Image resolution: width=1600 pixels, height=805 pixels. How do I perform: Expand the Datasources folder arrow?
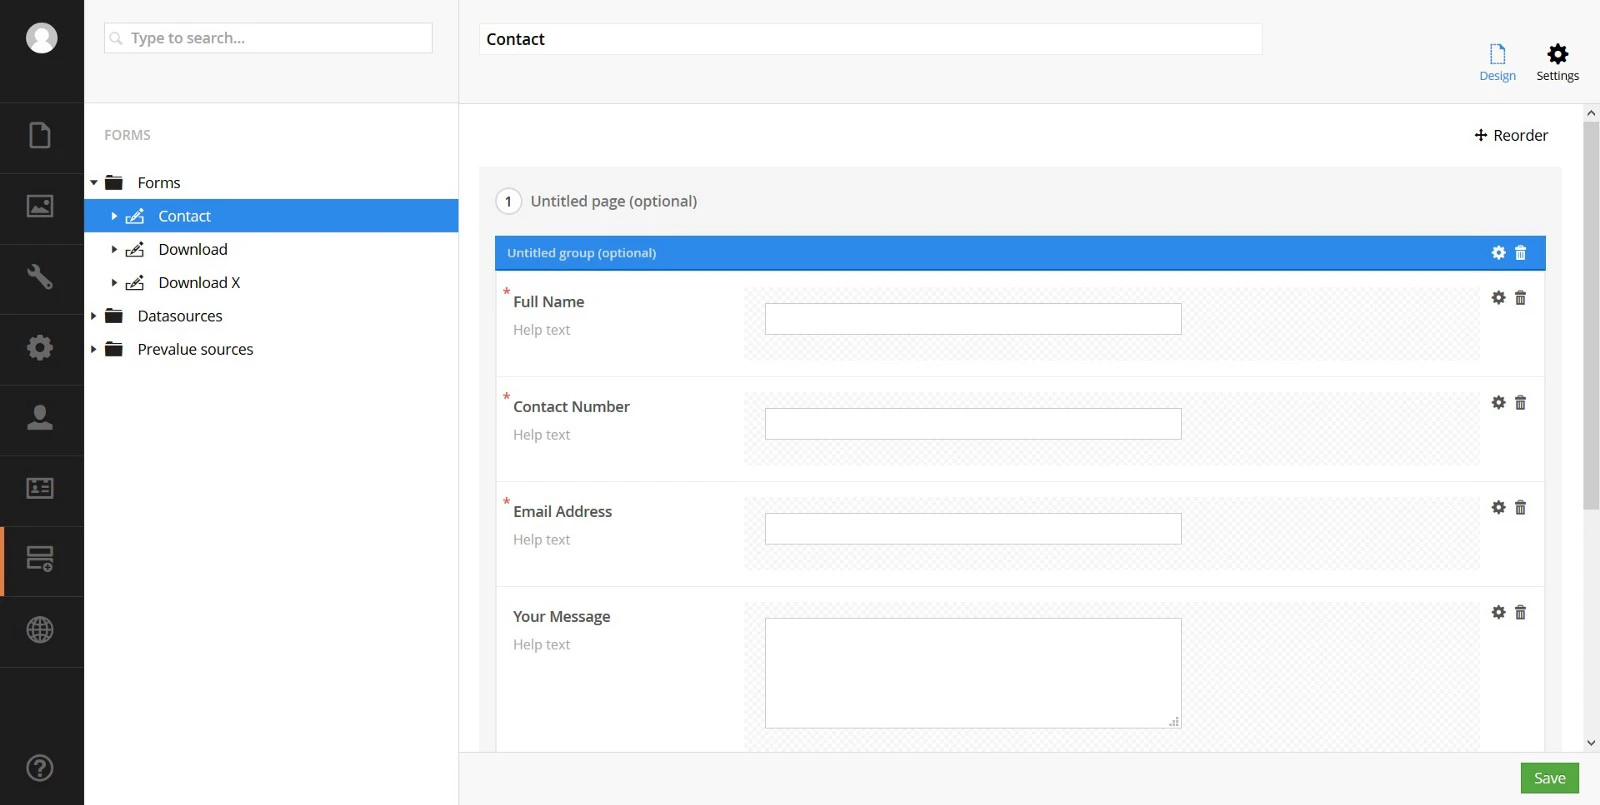pyautogui.click(x=94, y=316)
